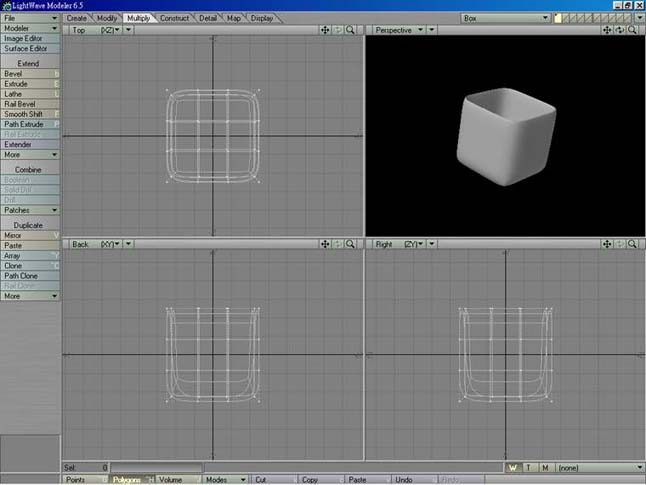Click the Mirror tool button

30,235
